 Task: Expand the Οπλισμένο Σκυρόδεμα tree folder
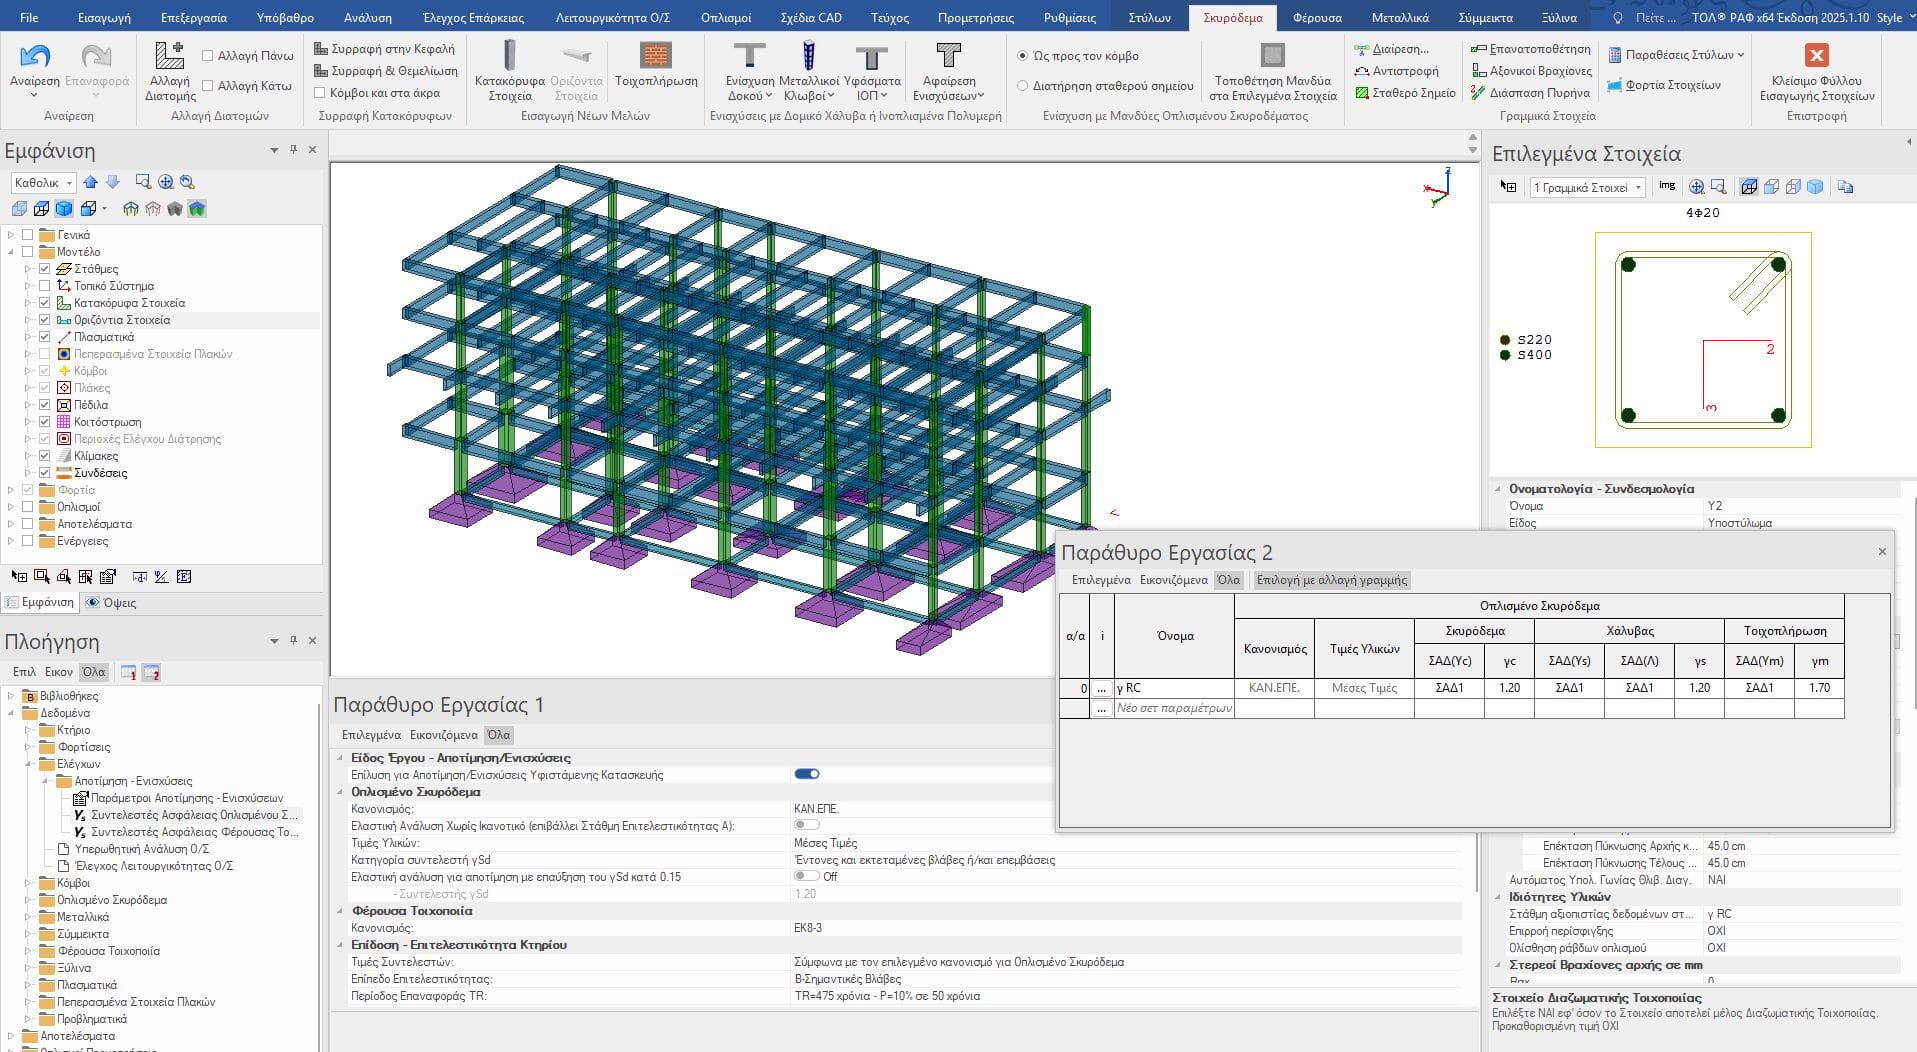tap(29, 900)
